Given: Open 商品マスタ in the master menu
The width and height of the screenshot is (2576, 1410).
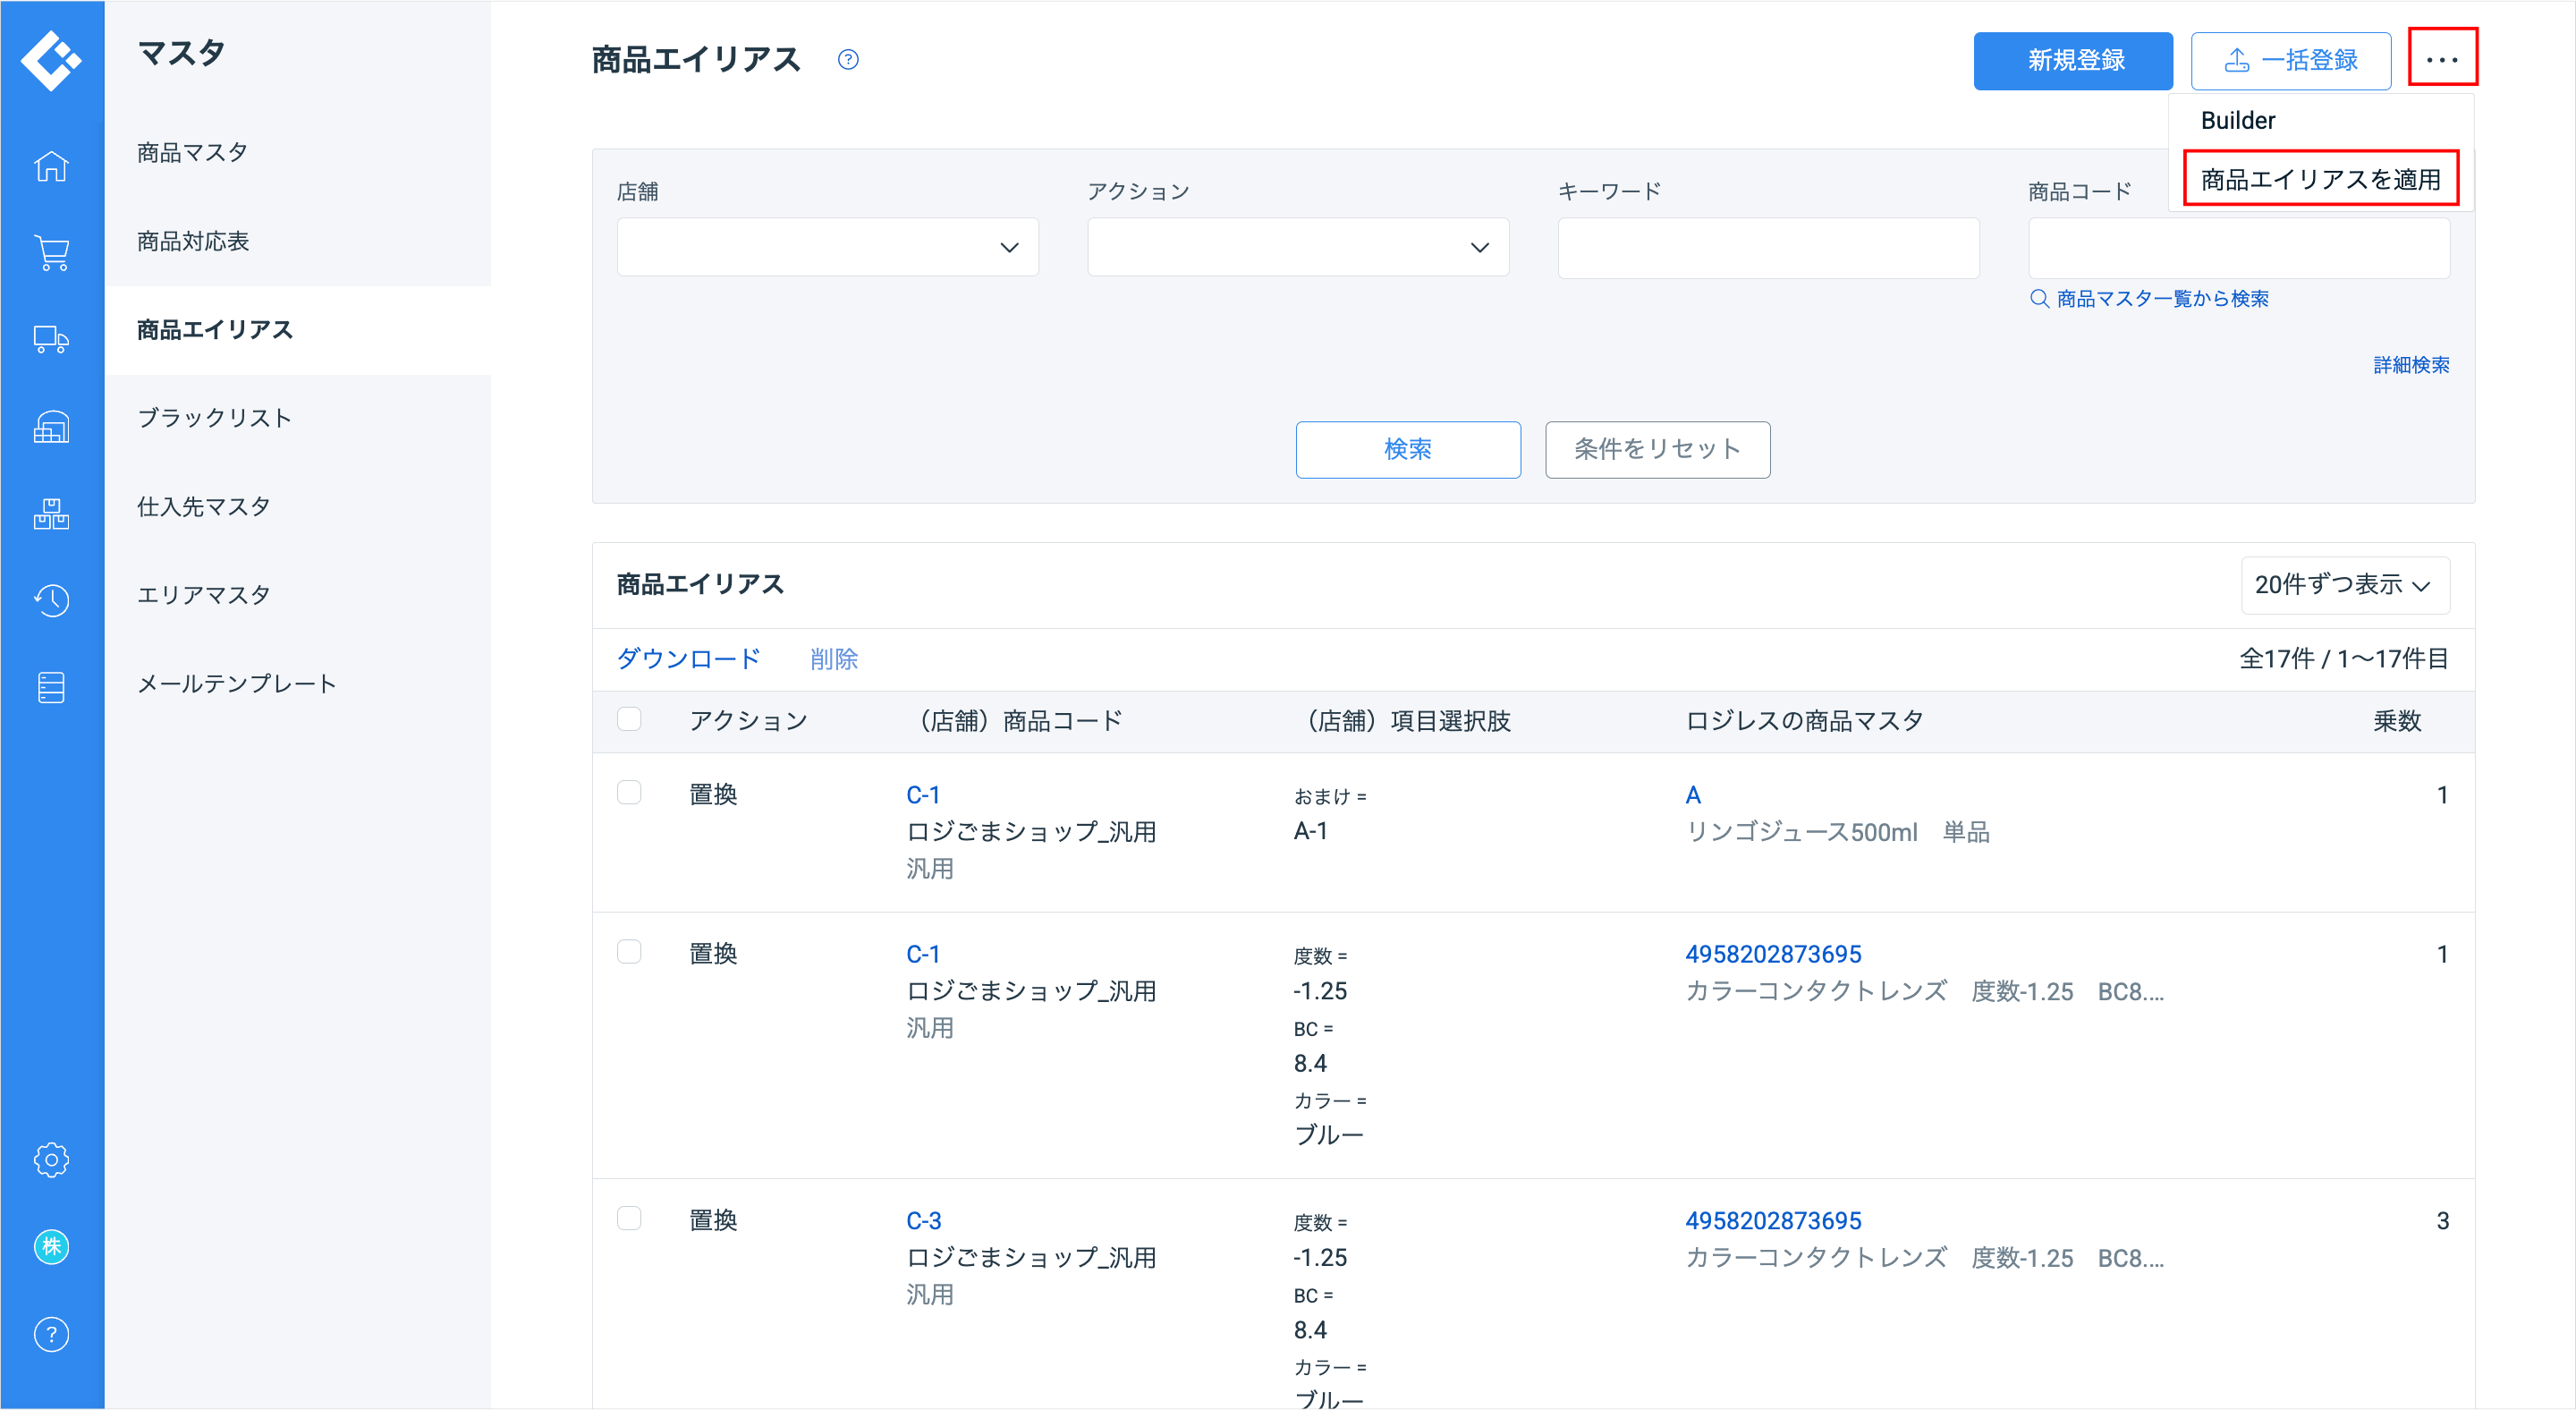Looking at the screenshot, I should pos(192,152).
